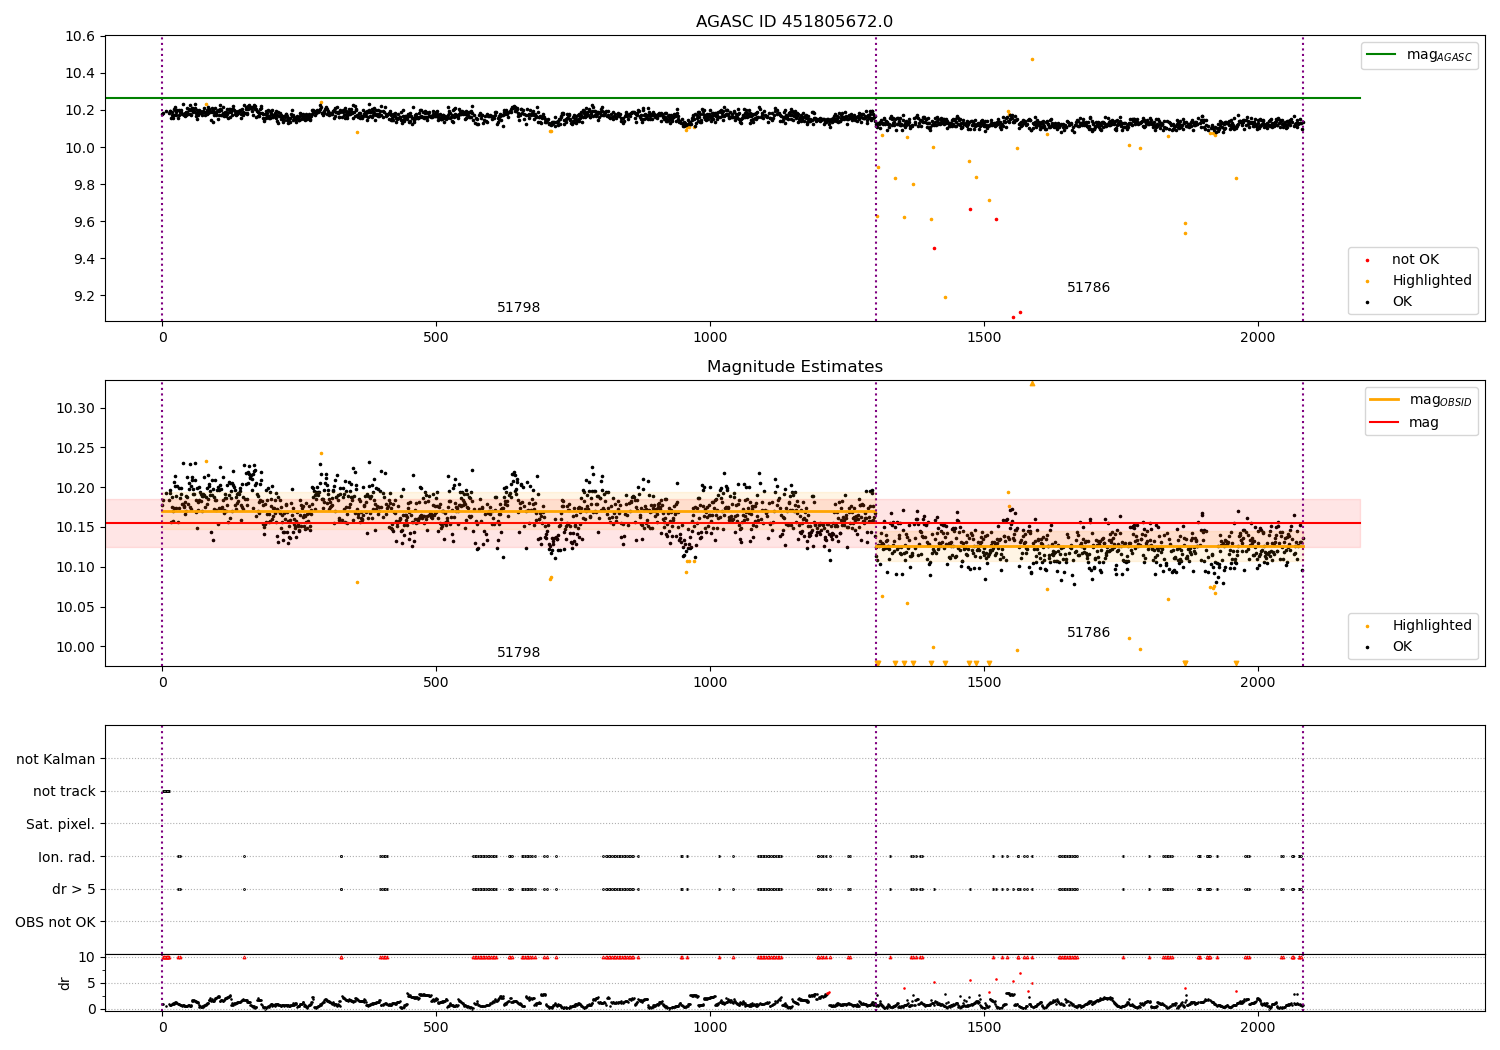Click the 'Sat. pixel.' axis label
The height and width of the screenshot is (1050, 1500).
pos(61,825)
